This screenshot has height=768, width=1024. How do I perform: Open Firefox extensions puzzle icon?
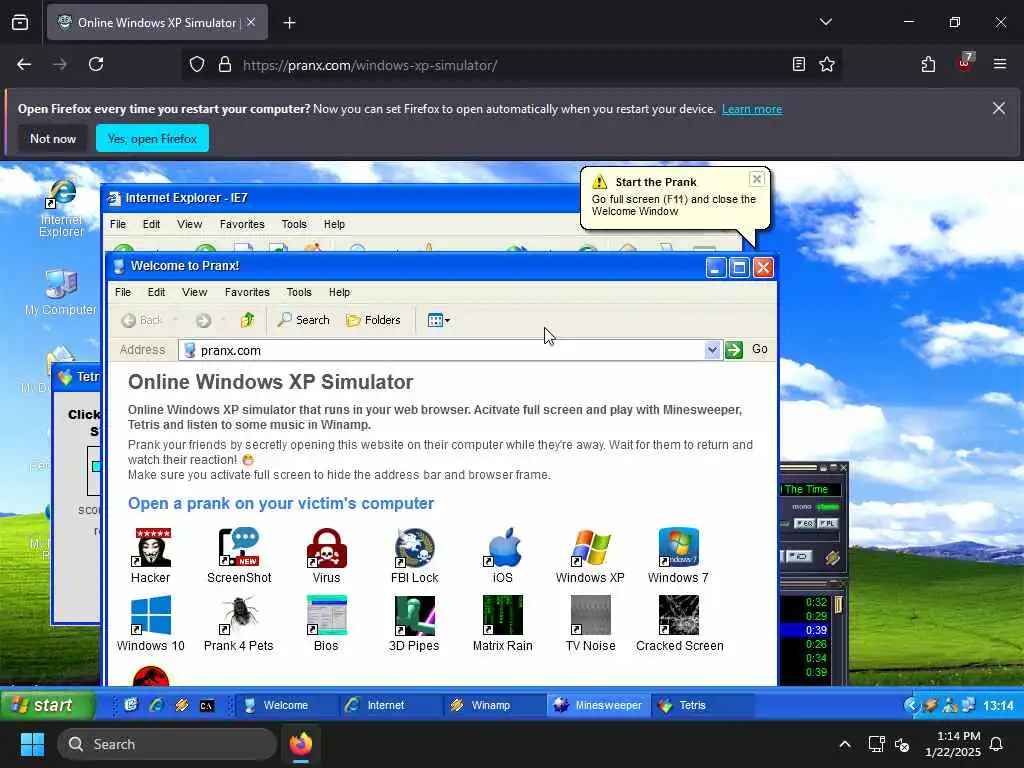tap(928, 64)
